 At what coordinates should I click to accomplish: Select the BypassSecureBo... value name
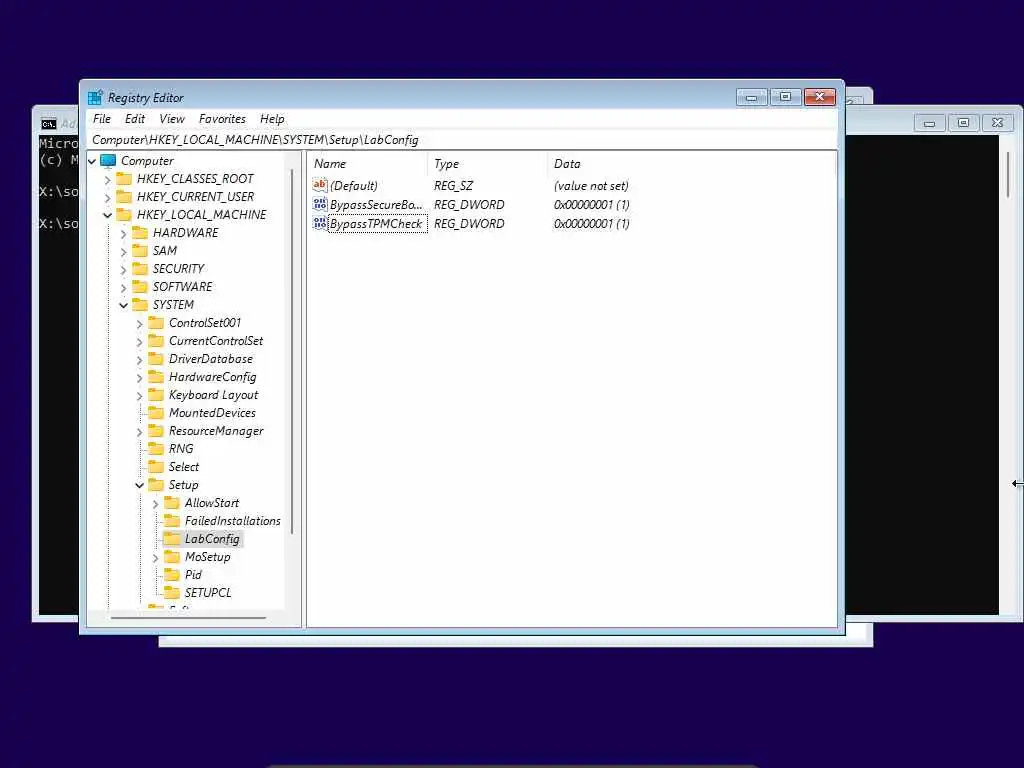click(x=376, y=204)
